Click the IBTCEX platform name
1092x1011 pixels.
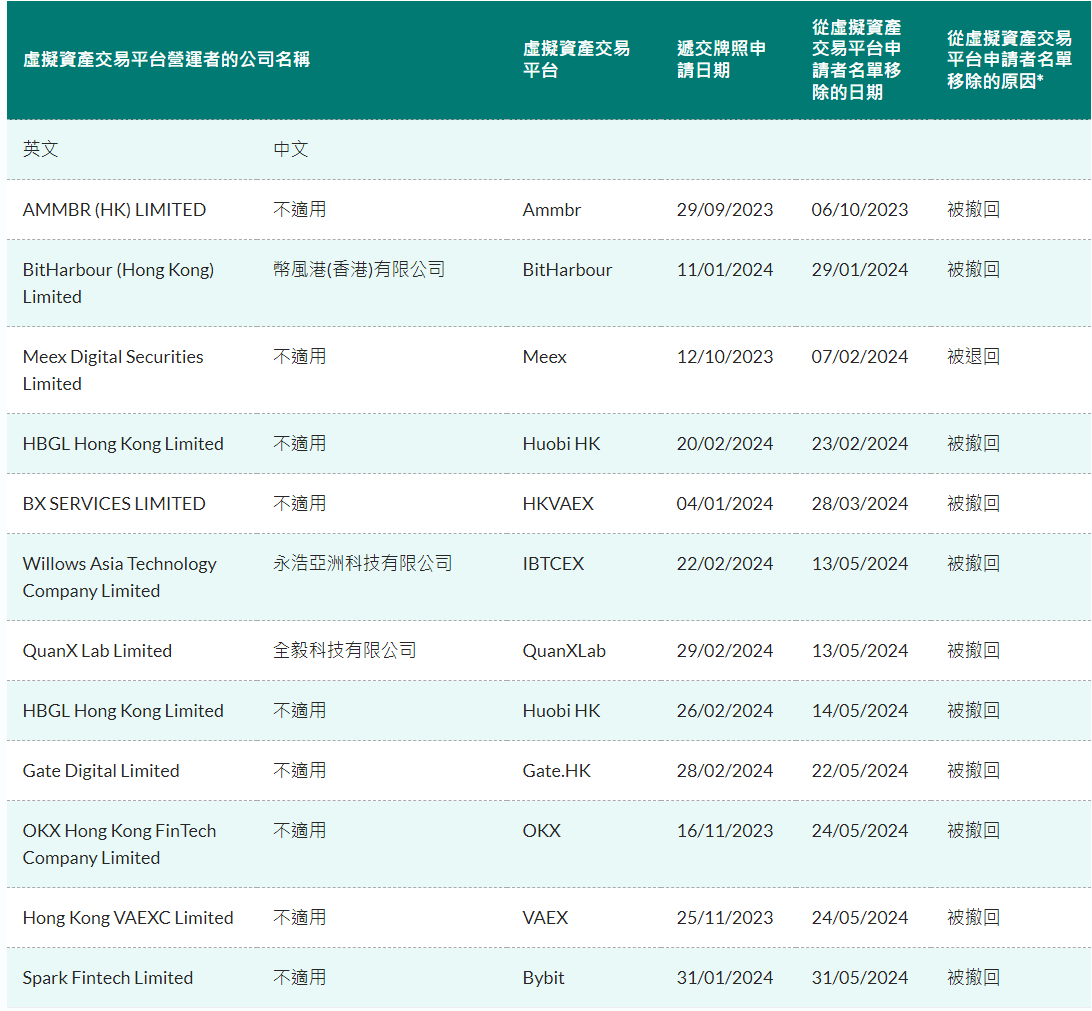click(553, 564)
